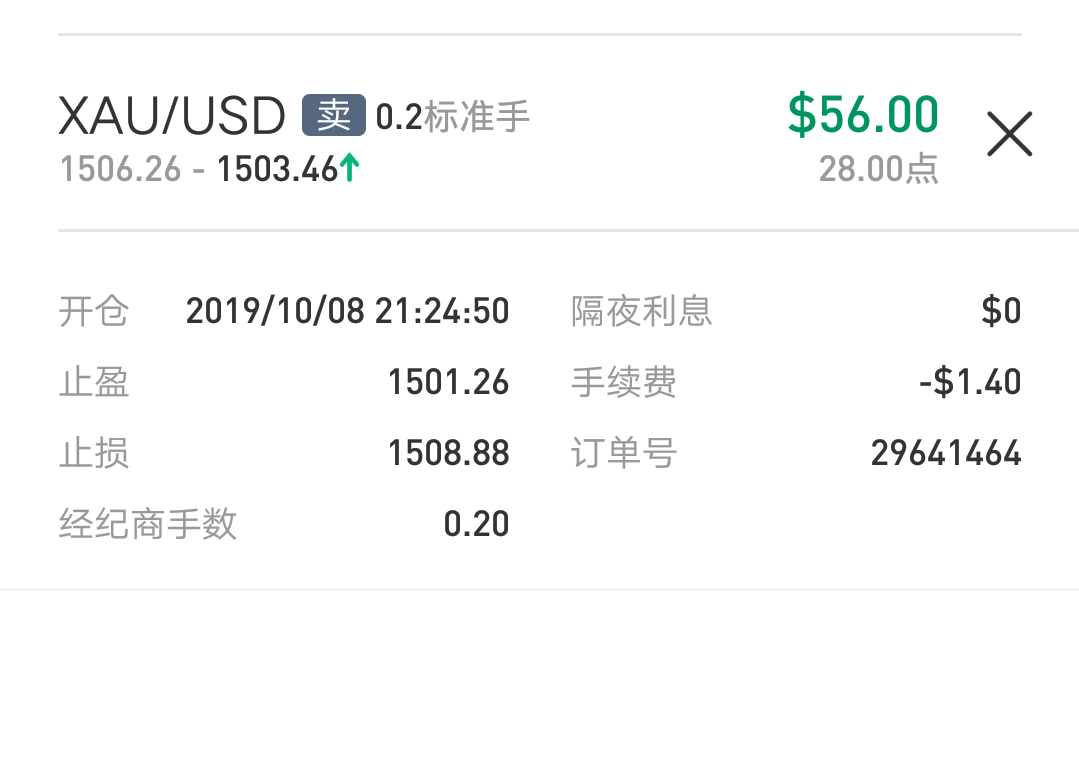Tap the 止损 label
The width and height of the screenshot is (1079, 767).
pos(94,453)
